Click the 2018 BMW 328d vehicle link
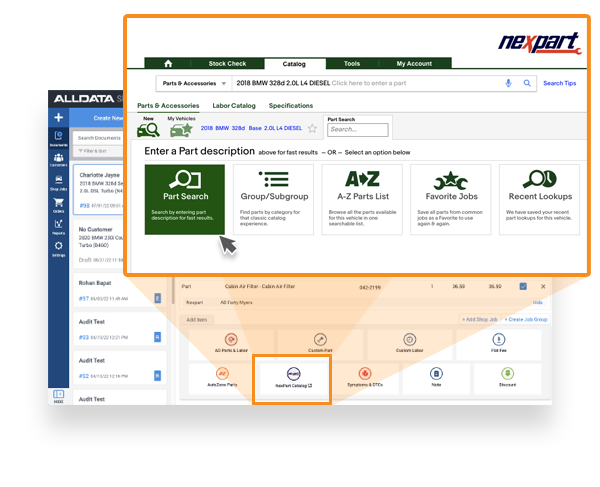The image size is (600, 487). click(251, 128)
